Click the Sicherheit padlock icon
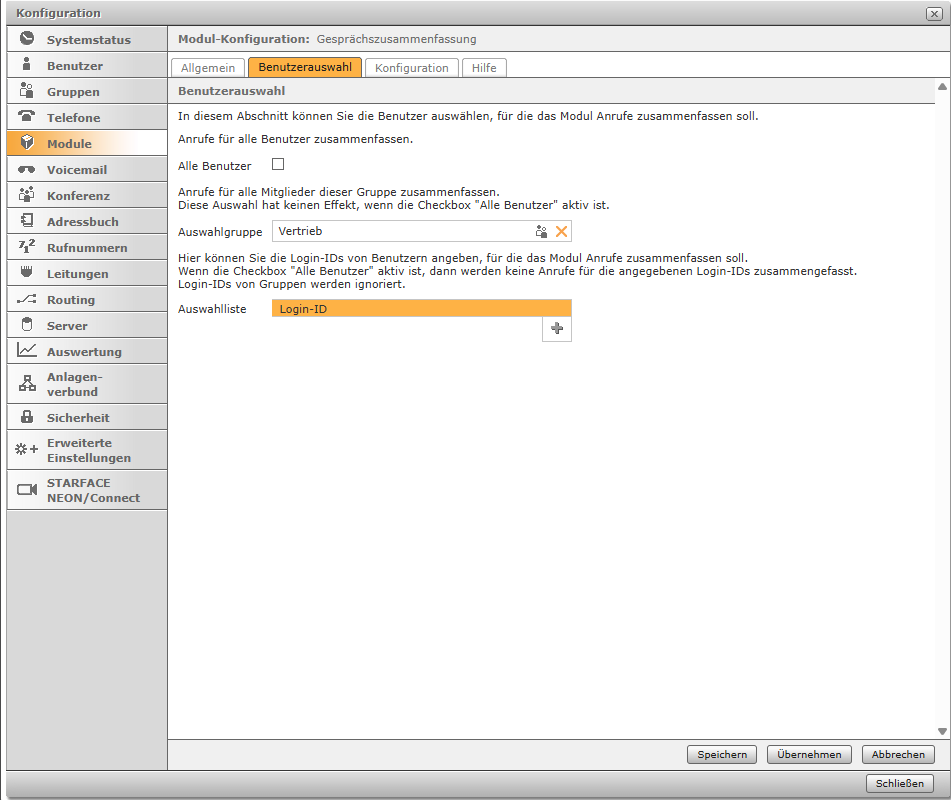Viewport: 951px width, 800px height. point(27,418)
